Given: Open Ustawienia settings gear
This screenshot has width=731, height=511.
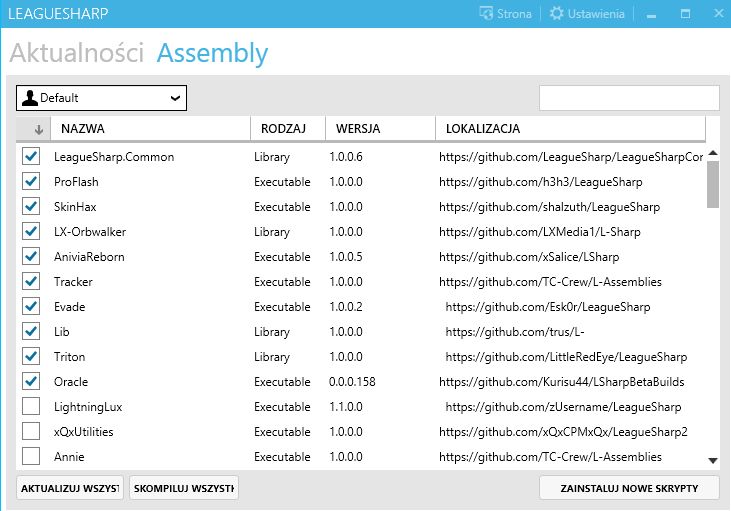Looking at the screenshot, I should (x=586, y=14).
